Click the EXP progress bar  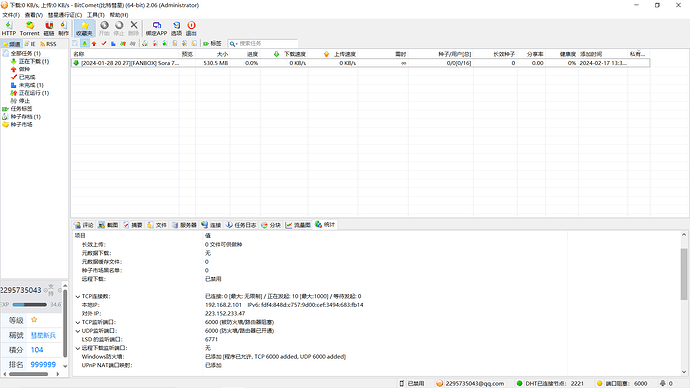tap(29, 304)
